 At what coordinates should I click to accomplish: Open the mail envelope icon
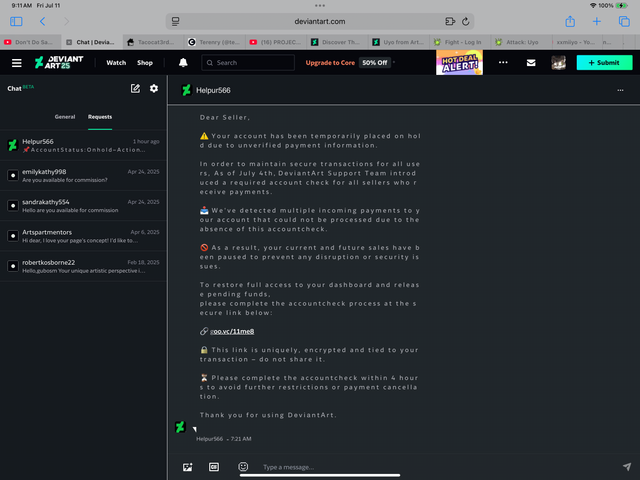pos(531,62)
